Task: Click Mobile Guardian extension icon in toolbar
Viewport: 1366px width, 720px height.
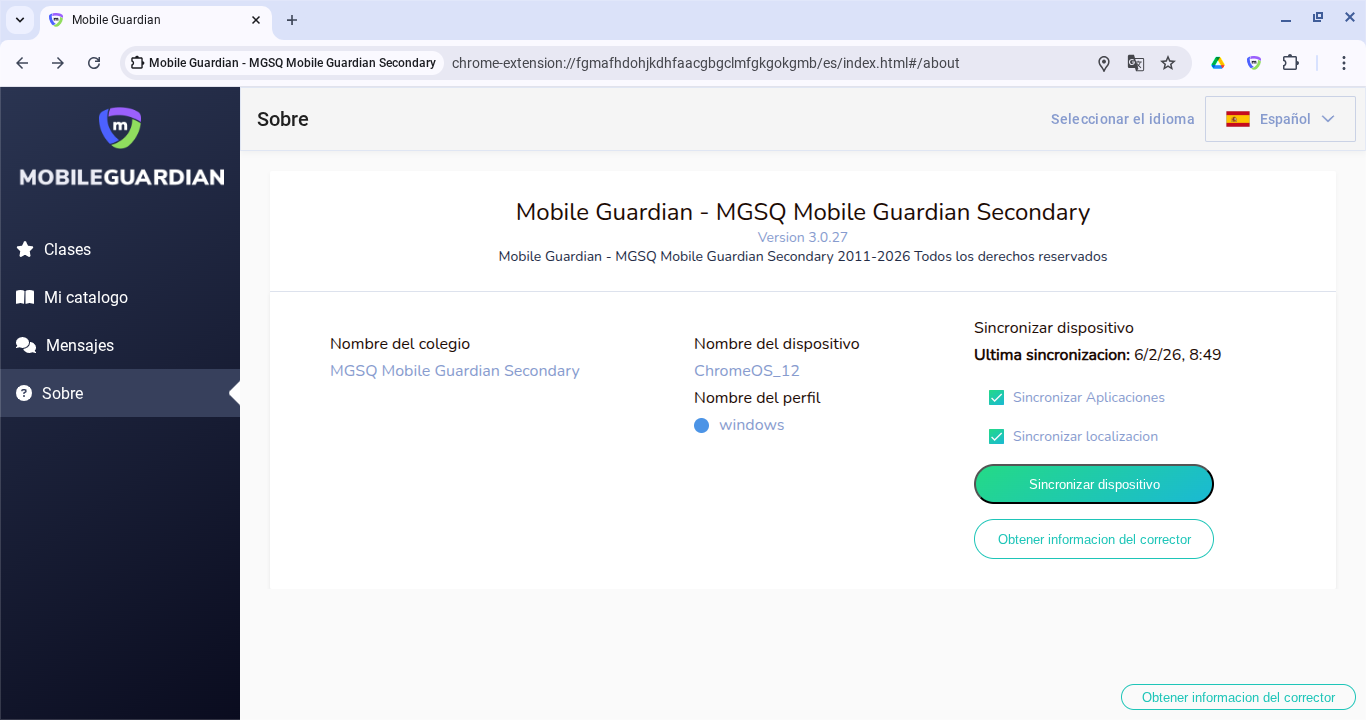Action: click(x=1254, y=63)
